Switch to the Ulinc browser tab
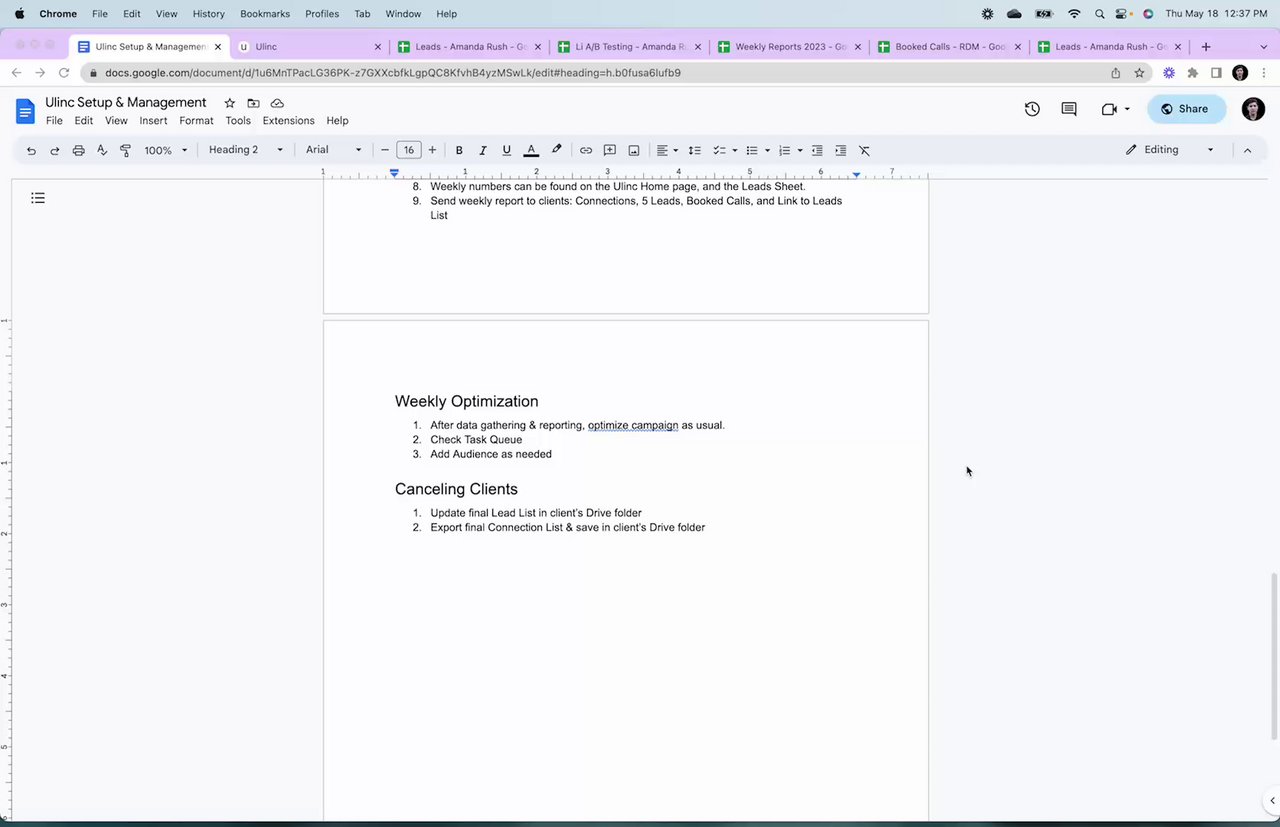The width and height of the screenshot is (1280, 827). tap(310, 46)
